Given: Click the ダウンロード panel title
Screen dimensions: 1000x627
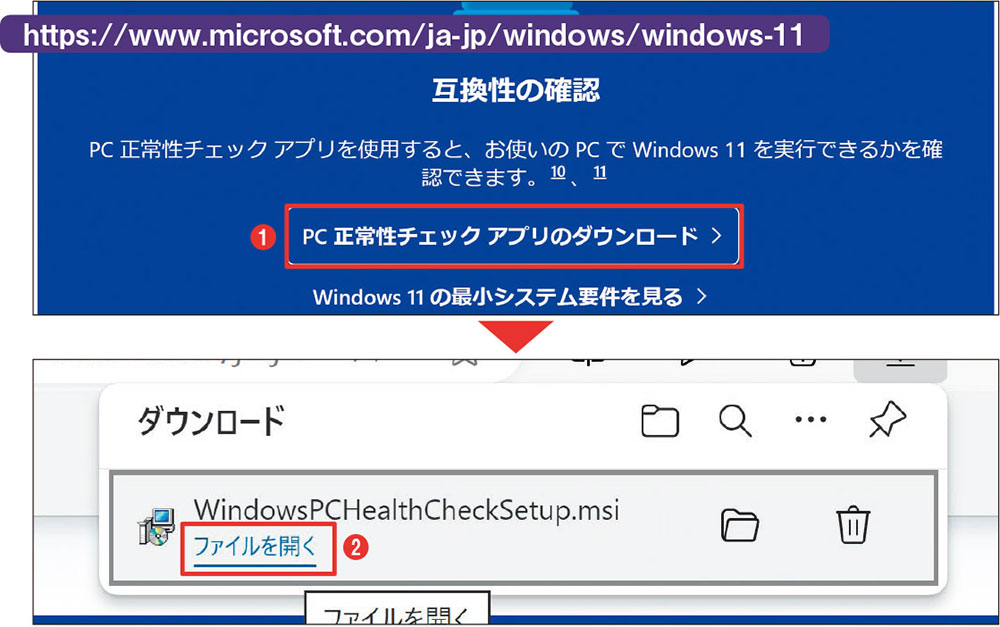Looking at the screenshot, I should coord(211,422).
